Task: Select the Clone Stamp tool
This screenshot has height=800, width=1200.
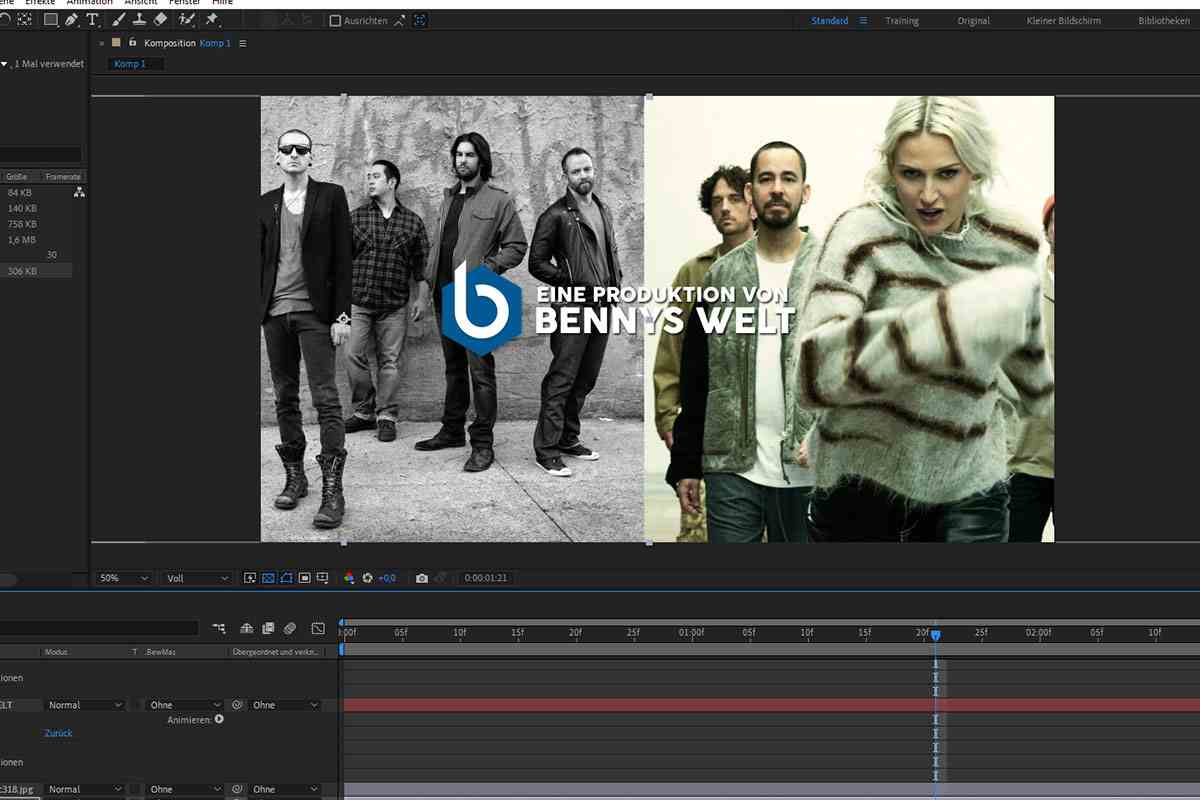Action: coord(139,20)
